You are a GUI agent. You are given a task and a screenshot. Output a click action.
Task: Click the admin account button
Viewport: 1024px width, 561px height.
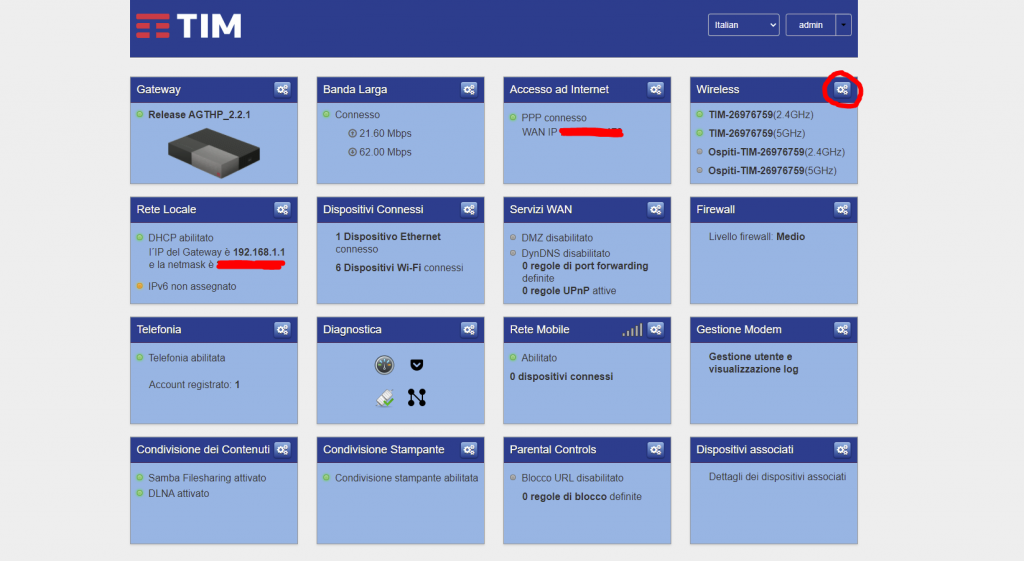click(x=811, y=25)
